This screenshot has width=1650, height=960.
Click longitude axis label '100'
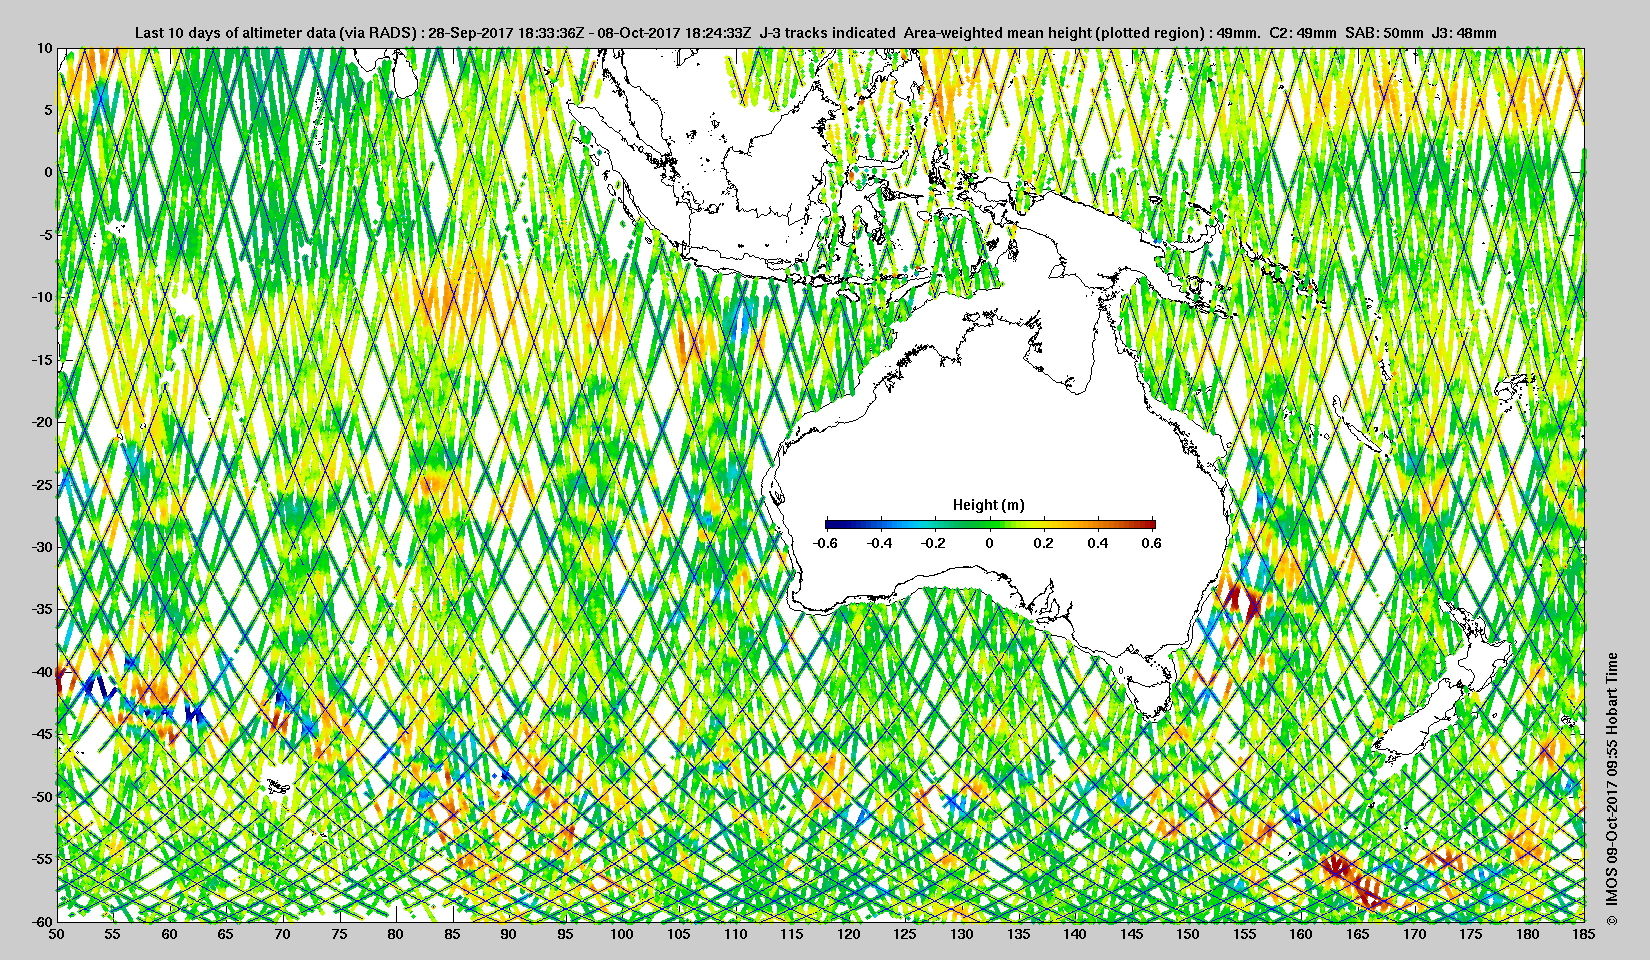(x=623, y=934)
